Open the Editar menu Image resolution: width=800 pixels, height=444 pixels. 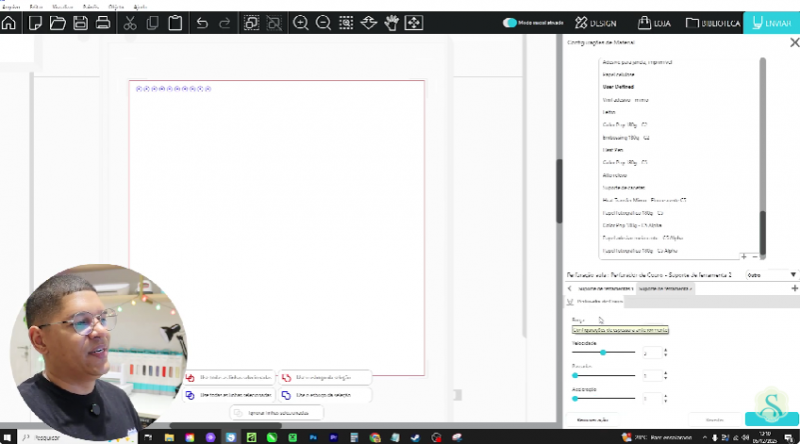point(36,7)
